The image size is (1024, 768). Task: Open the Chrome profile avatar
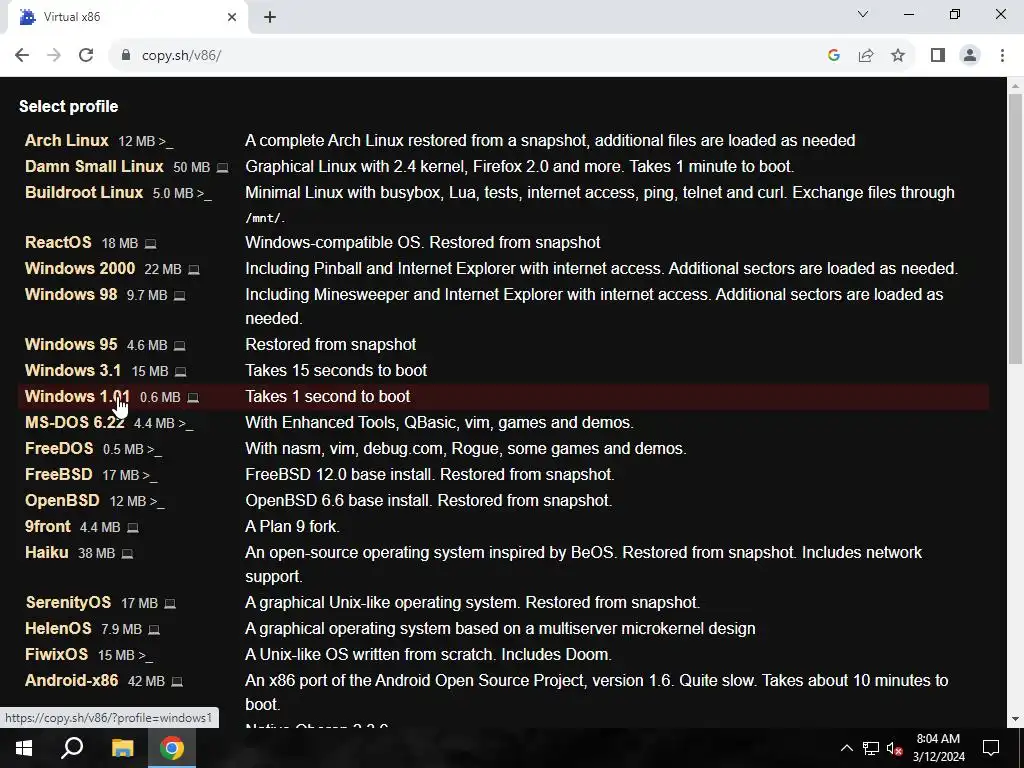970,56
